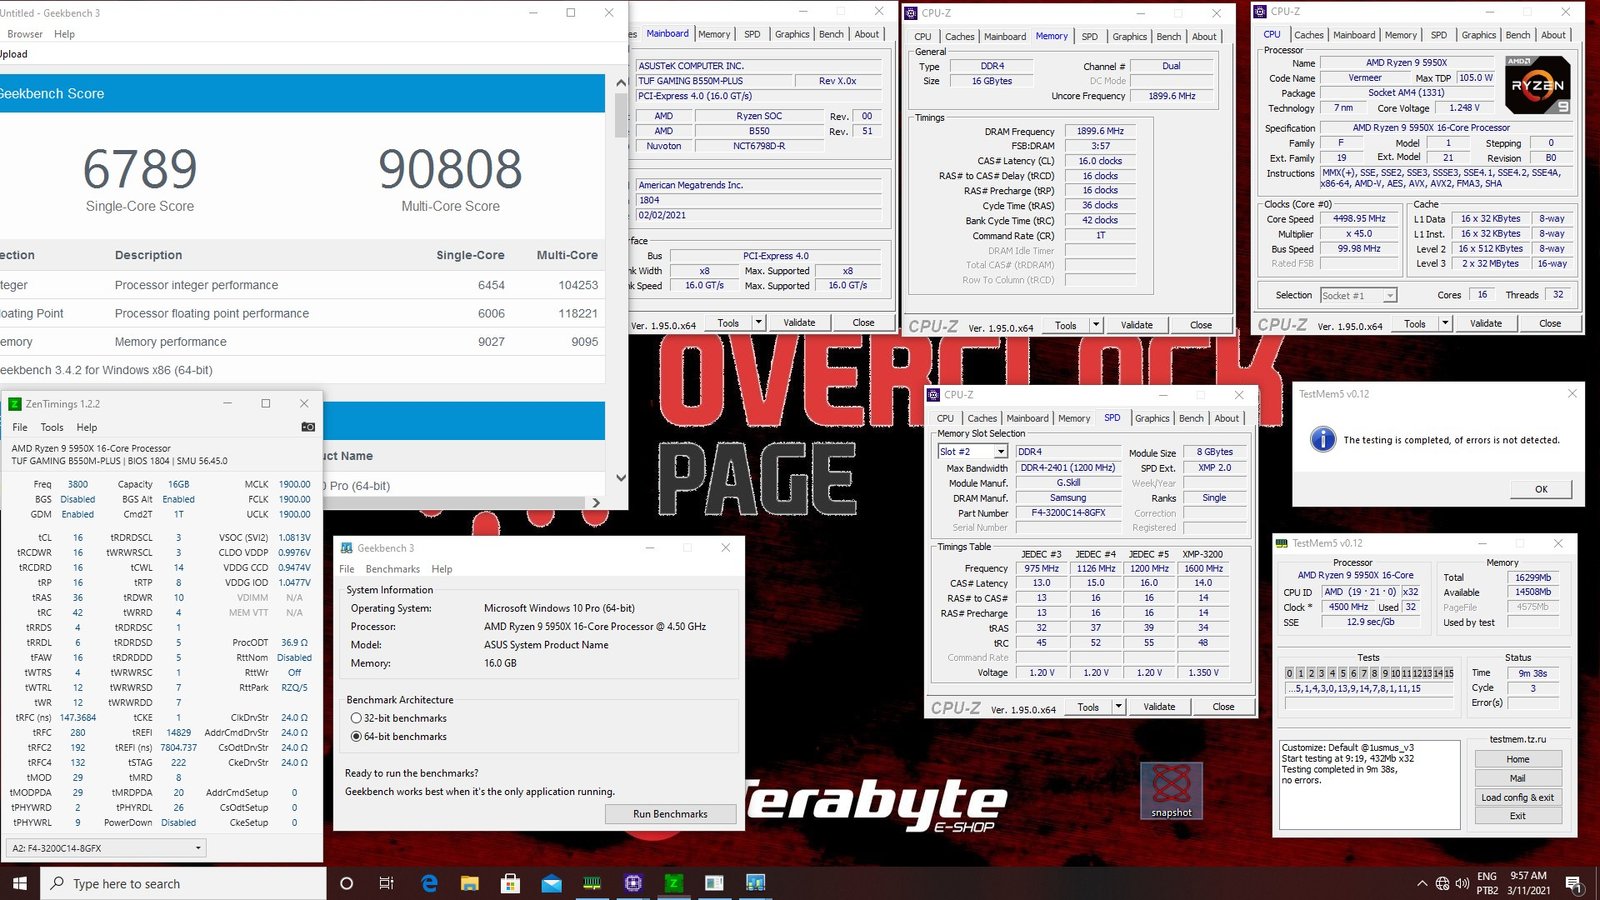Click the Run Benchmarks button
The height and width of the screenshot is (900, 1600).
[669, 814]
